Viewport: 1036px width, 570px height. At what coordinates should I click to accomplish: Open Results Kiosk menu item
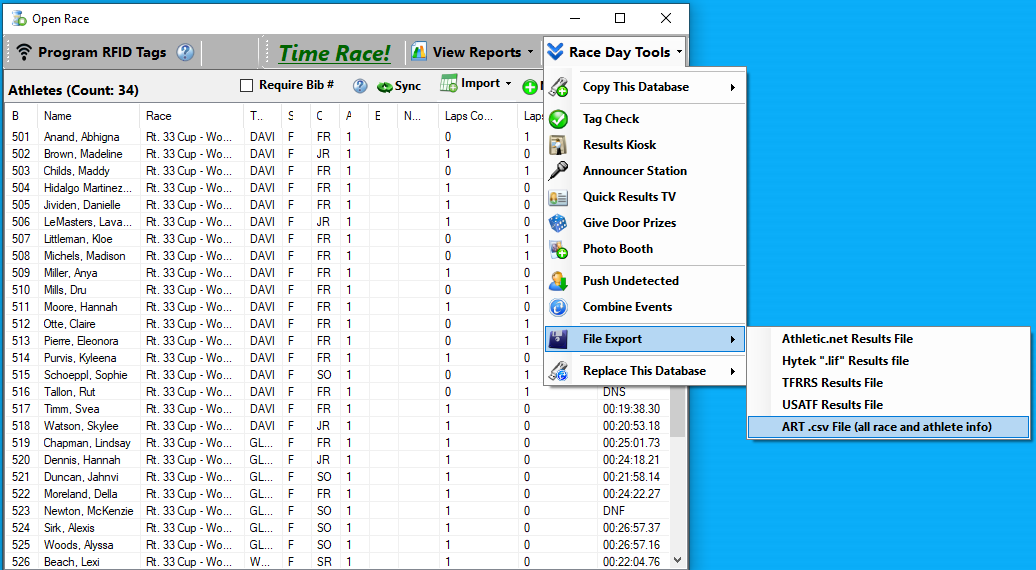pyautogui.click(x=645, y=145)
